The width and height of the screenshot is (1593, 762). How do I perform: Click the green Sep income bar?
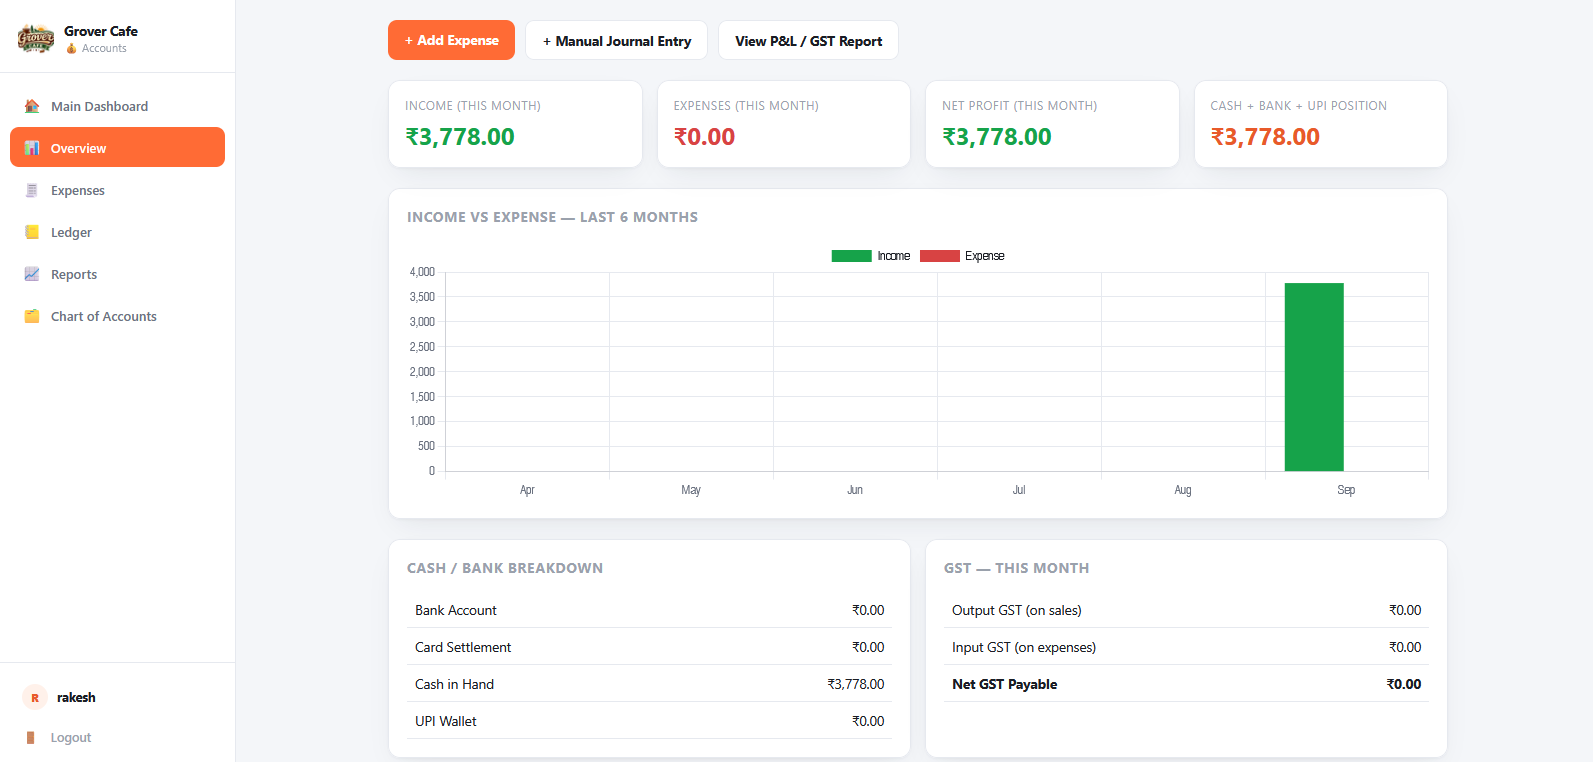(x=1314, y=377)
